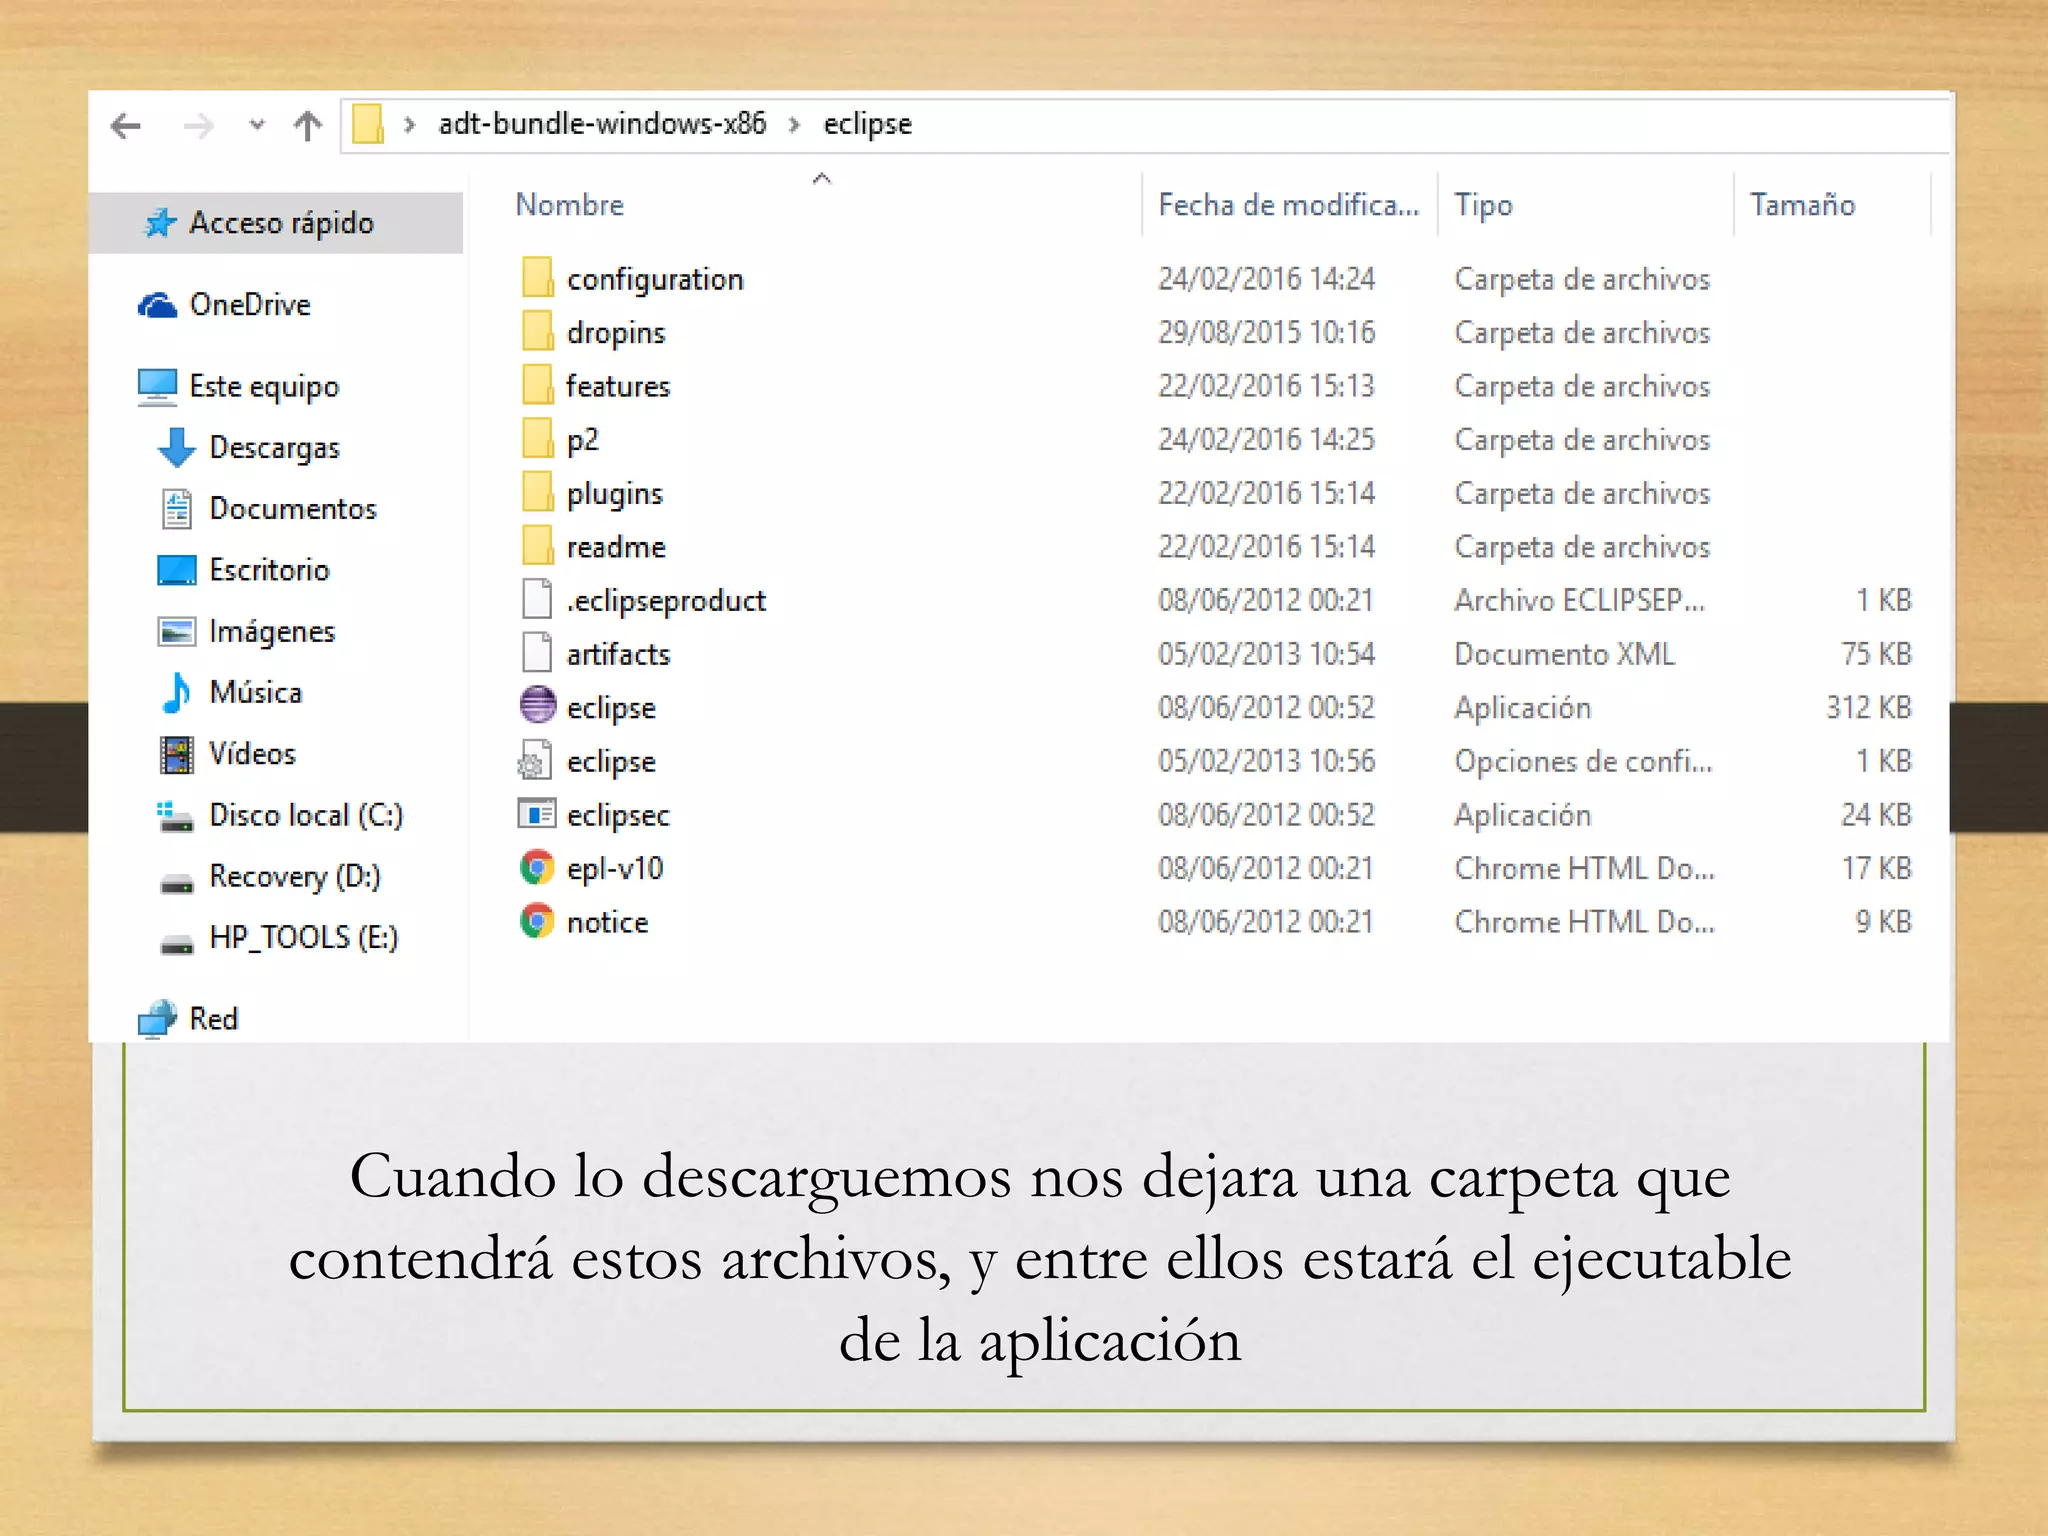Click the plugins folder icon

[537, 493]
